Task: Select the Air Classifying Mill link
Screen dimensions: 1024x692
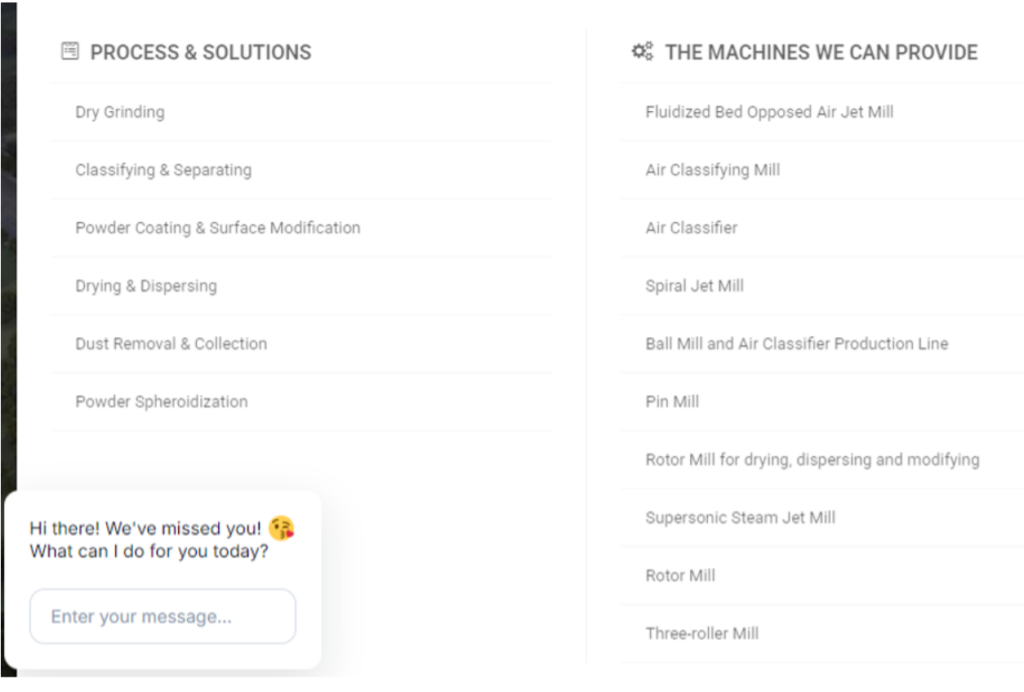Action: [x=712, y=170]
